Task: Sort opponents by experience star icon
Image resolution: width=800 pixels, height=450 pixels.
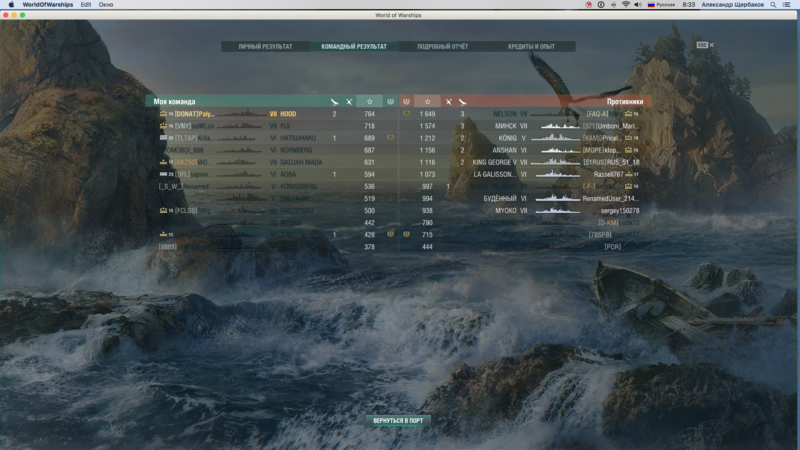Action: pos(428,102)
